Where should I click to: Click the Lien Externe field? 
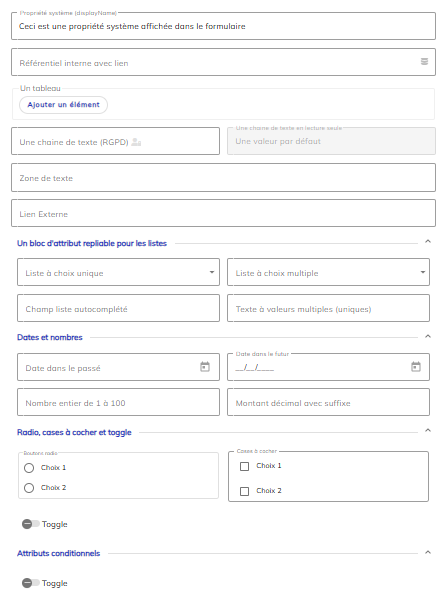point(224,213)
